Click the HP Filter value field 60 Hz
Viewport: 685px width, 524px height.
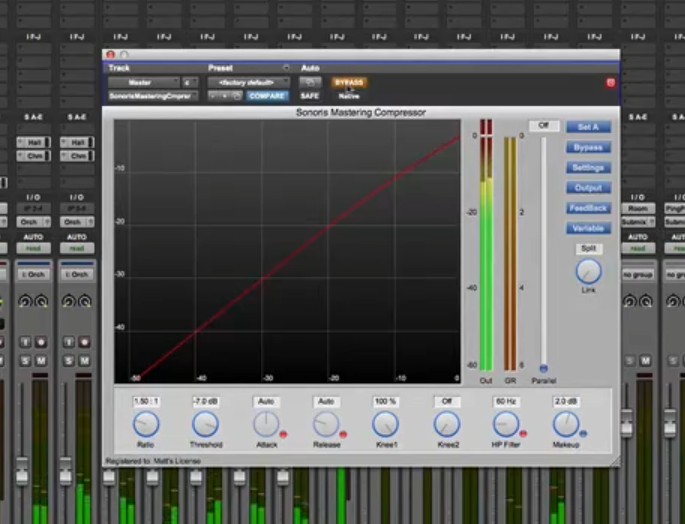(506, 401)
